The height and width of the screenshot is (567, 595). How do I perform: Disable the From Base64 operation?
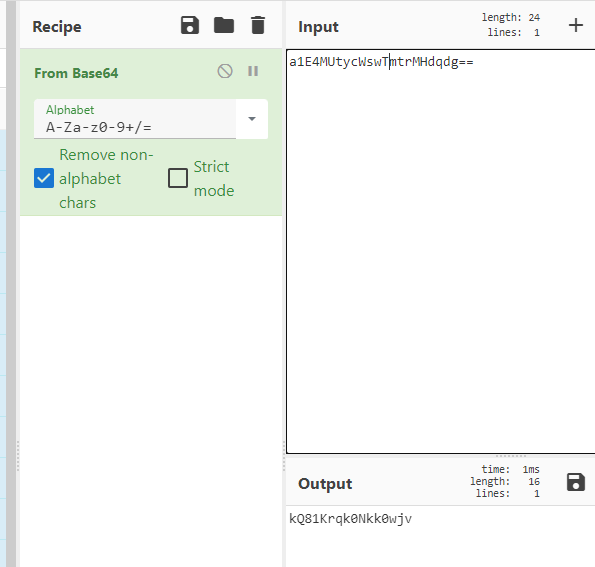click(x=225, y=71)
